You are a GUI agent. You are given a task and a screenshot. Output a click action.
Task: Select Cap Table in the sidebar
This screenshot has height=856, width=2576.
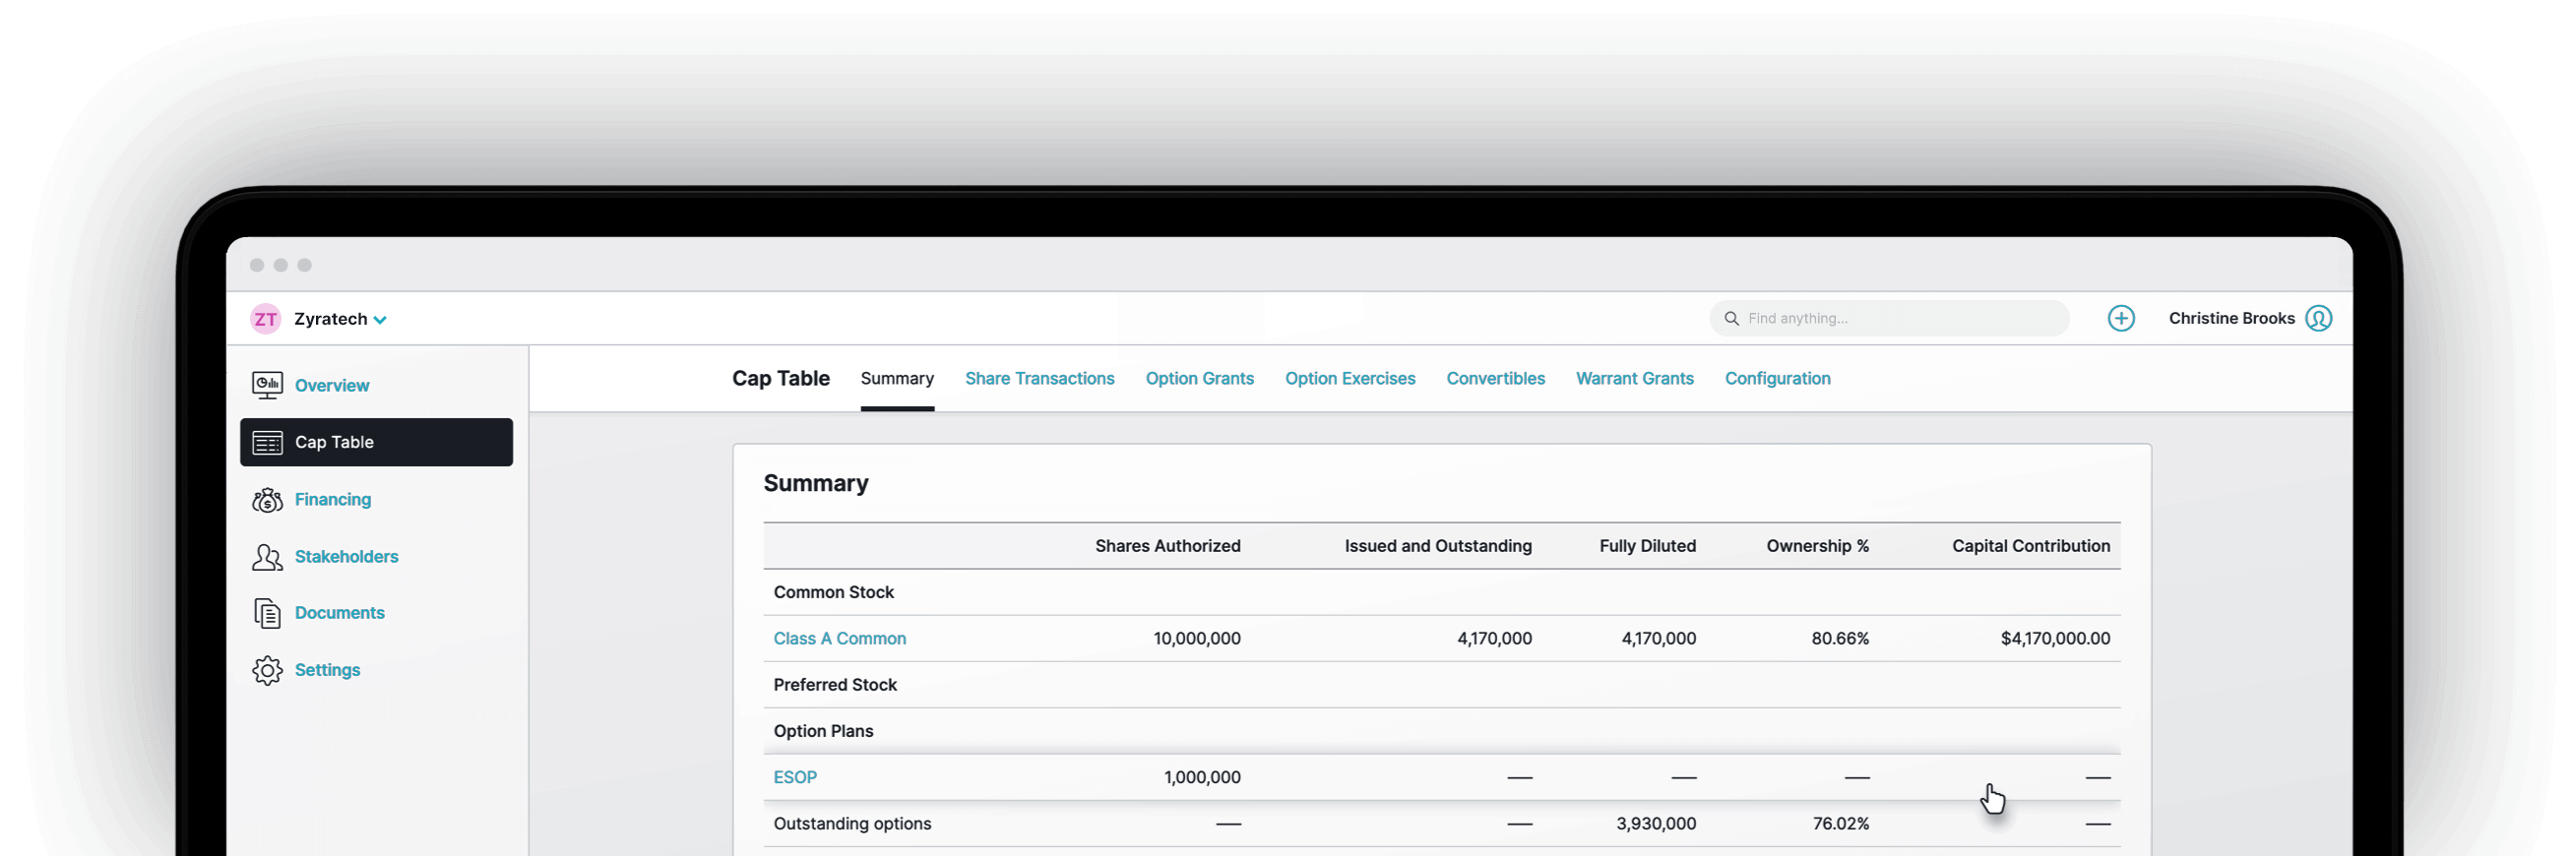tap(376, 442)
